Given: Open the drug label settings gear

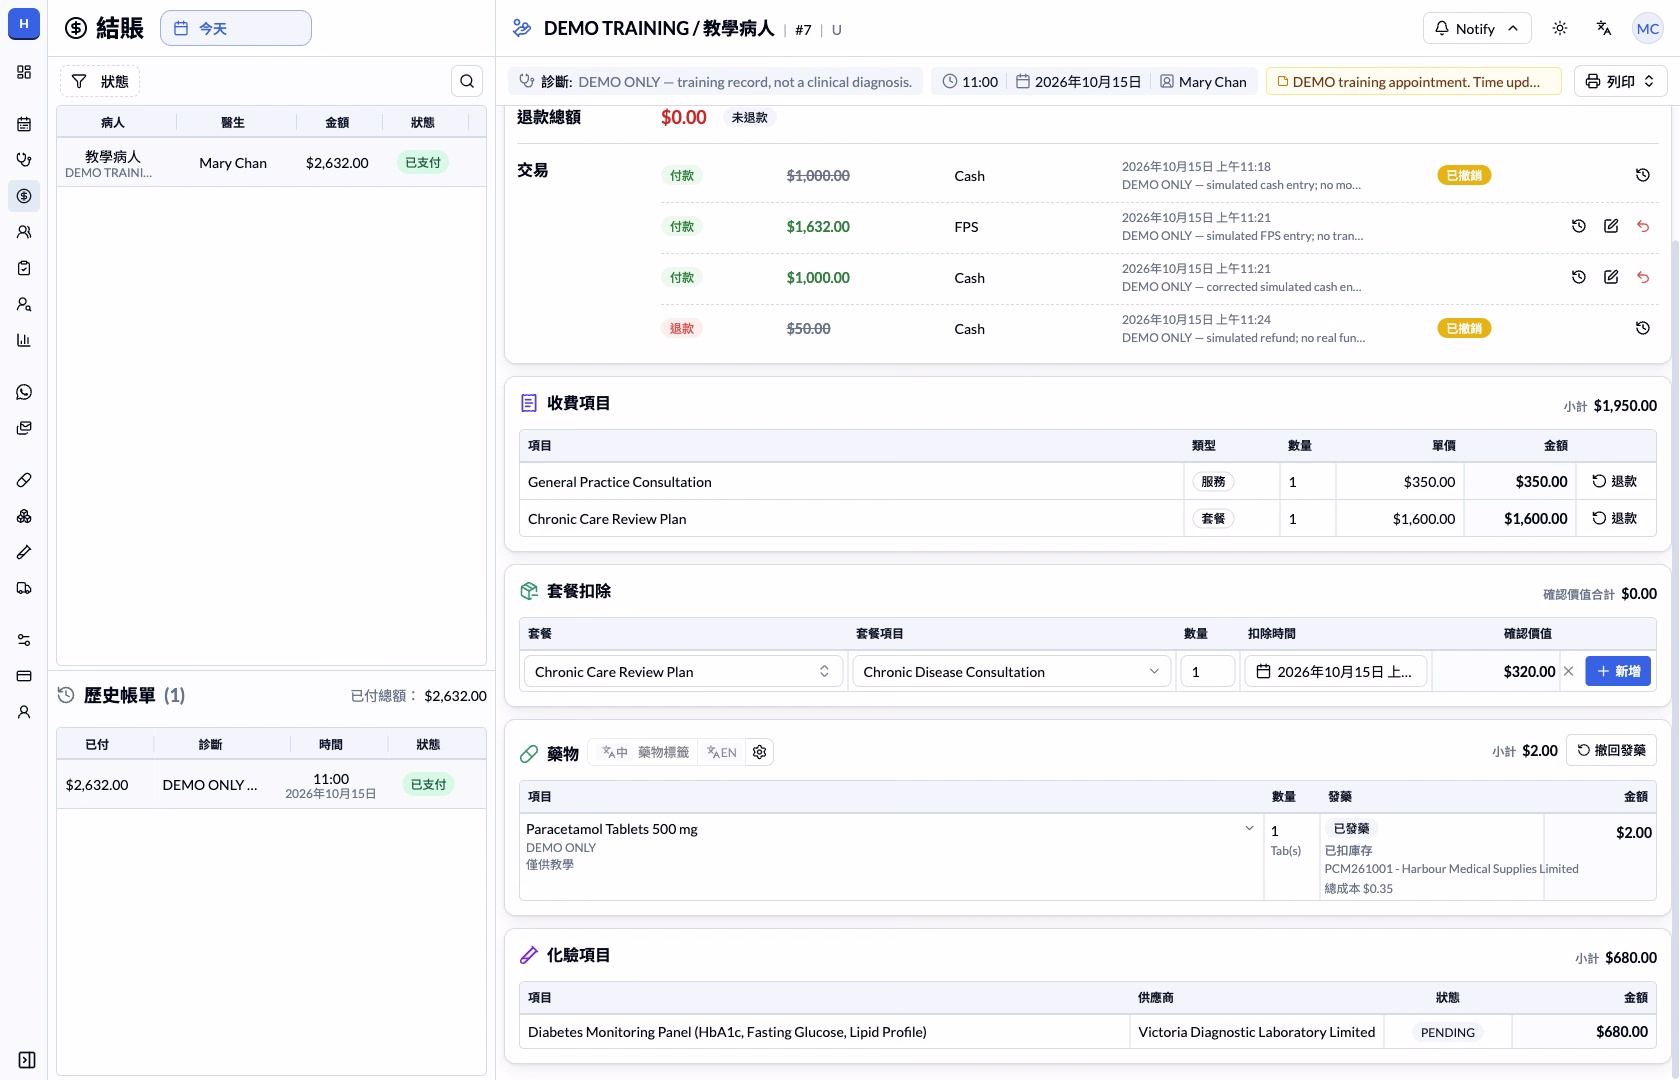Looking at the screenshot, I should pos(760,752).
